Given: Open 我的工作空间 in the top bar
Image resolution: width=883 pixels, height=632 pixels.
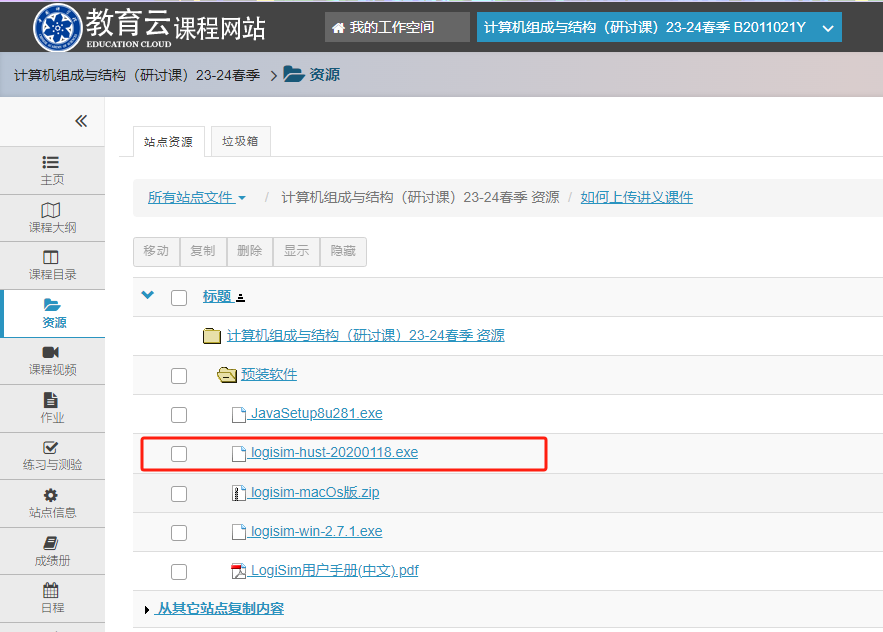Looking at the screenshot, I should [x=397, y=27].
